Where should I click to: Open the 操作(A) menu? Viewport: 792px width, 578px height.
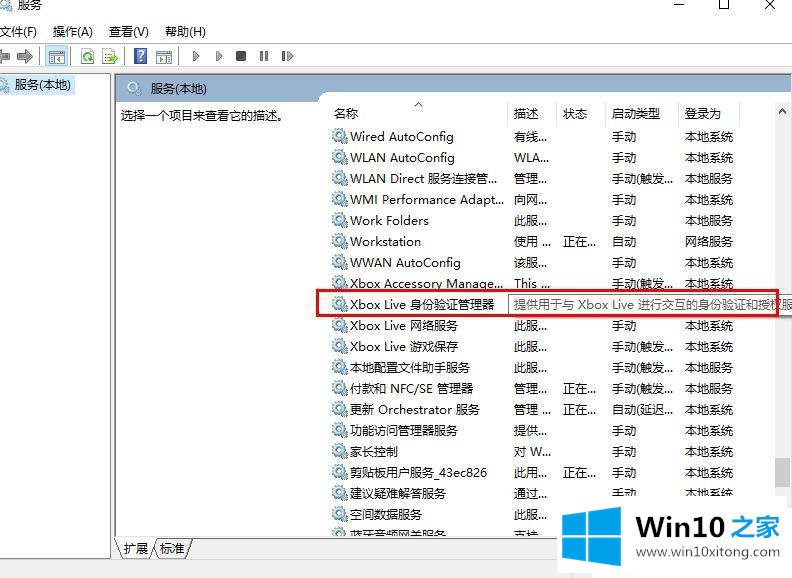tap(73, 32)
